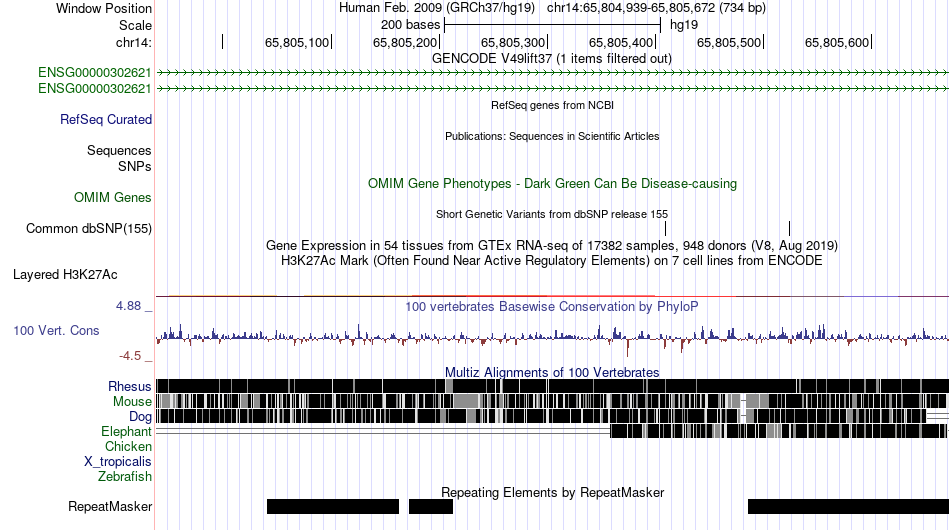Click the Scale label

[135, 25]
